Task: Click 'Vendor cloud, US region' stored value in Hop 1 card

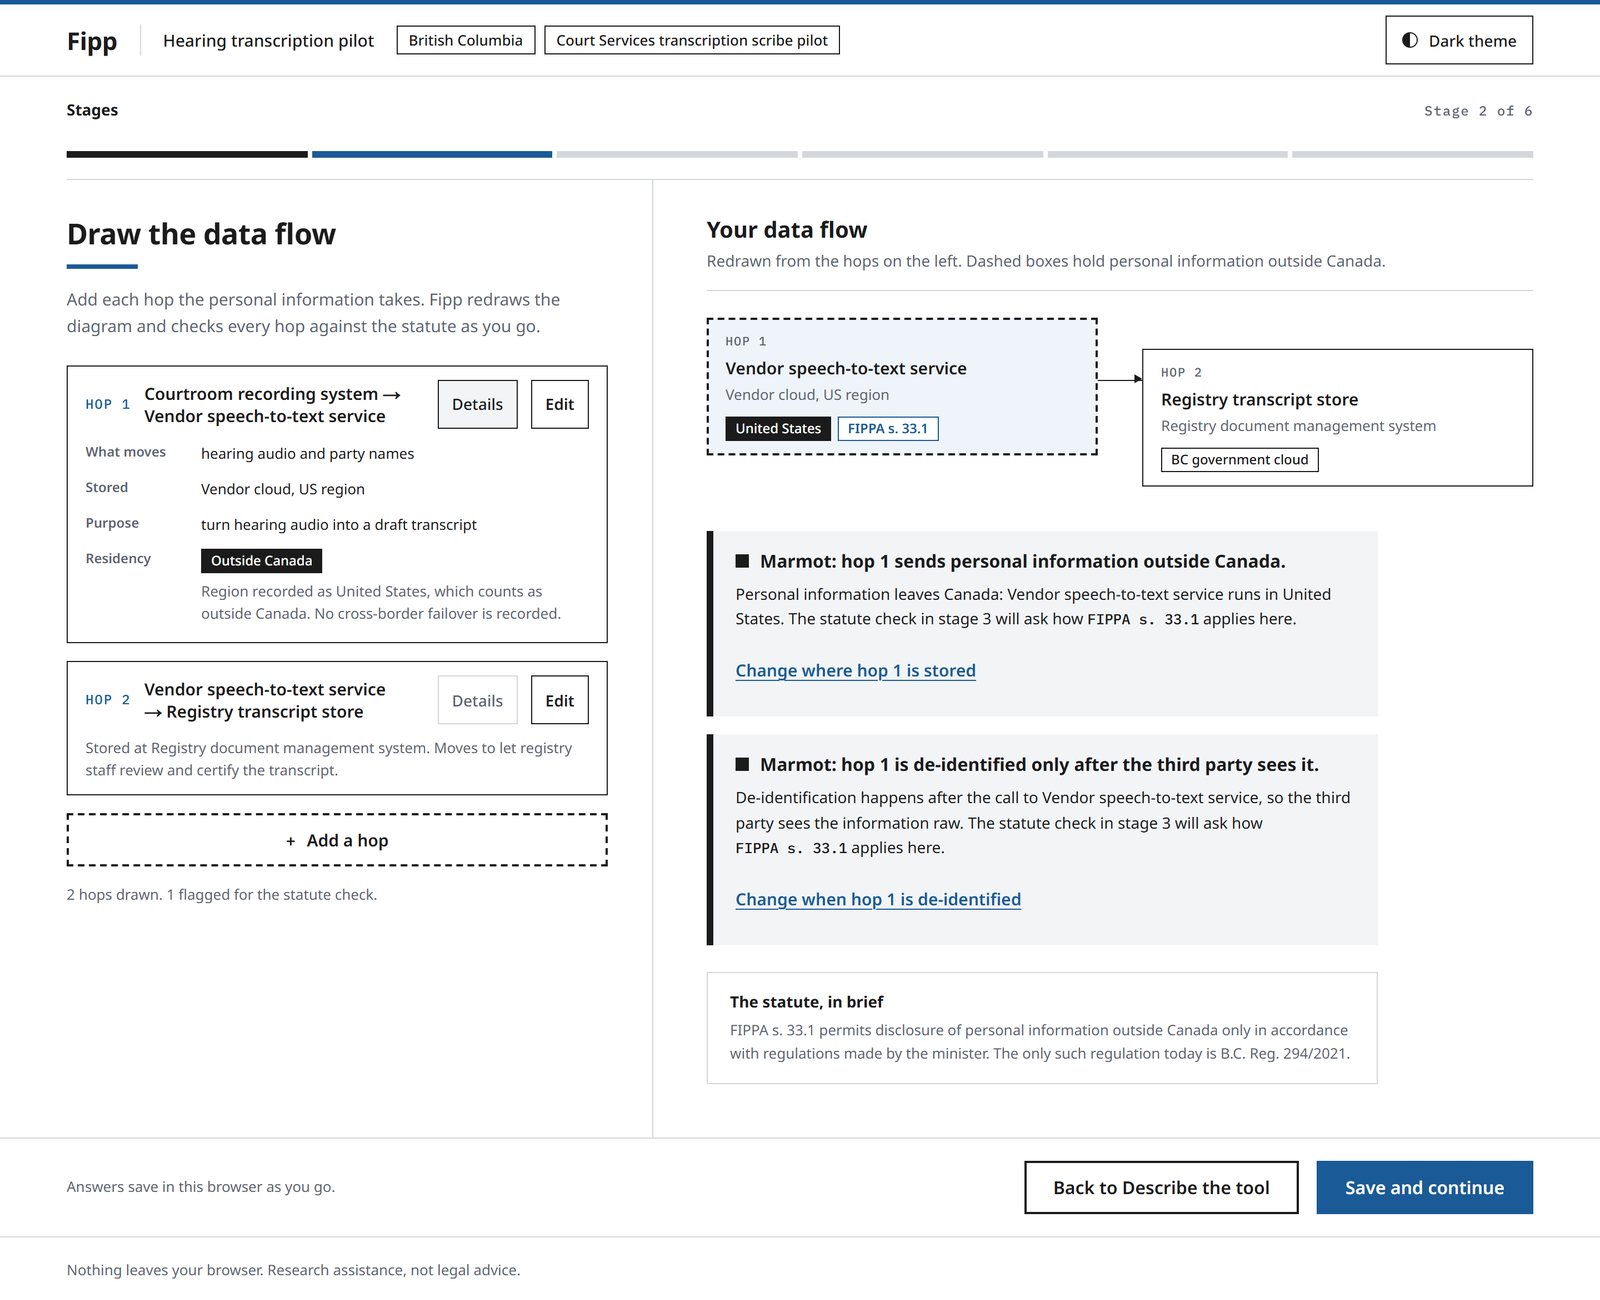Action: coord(283,489)
